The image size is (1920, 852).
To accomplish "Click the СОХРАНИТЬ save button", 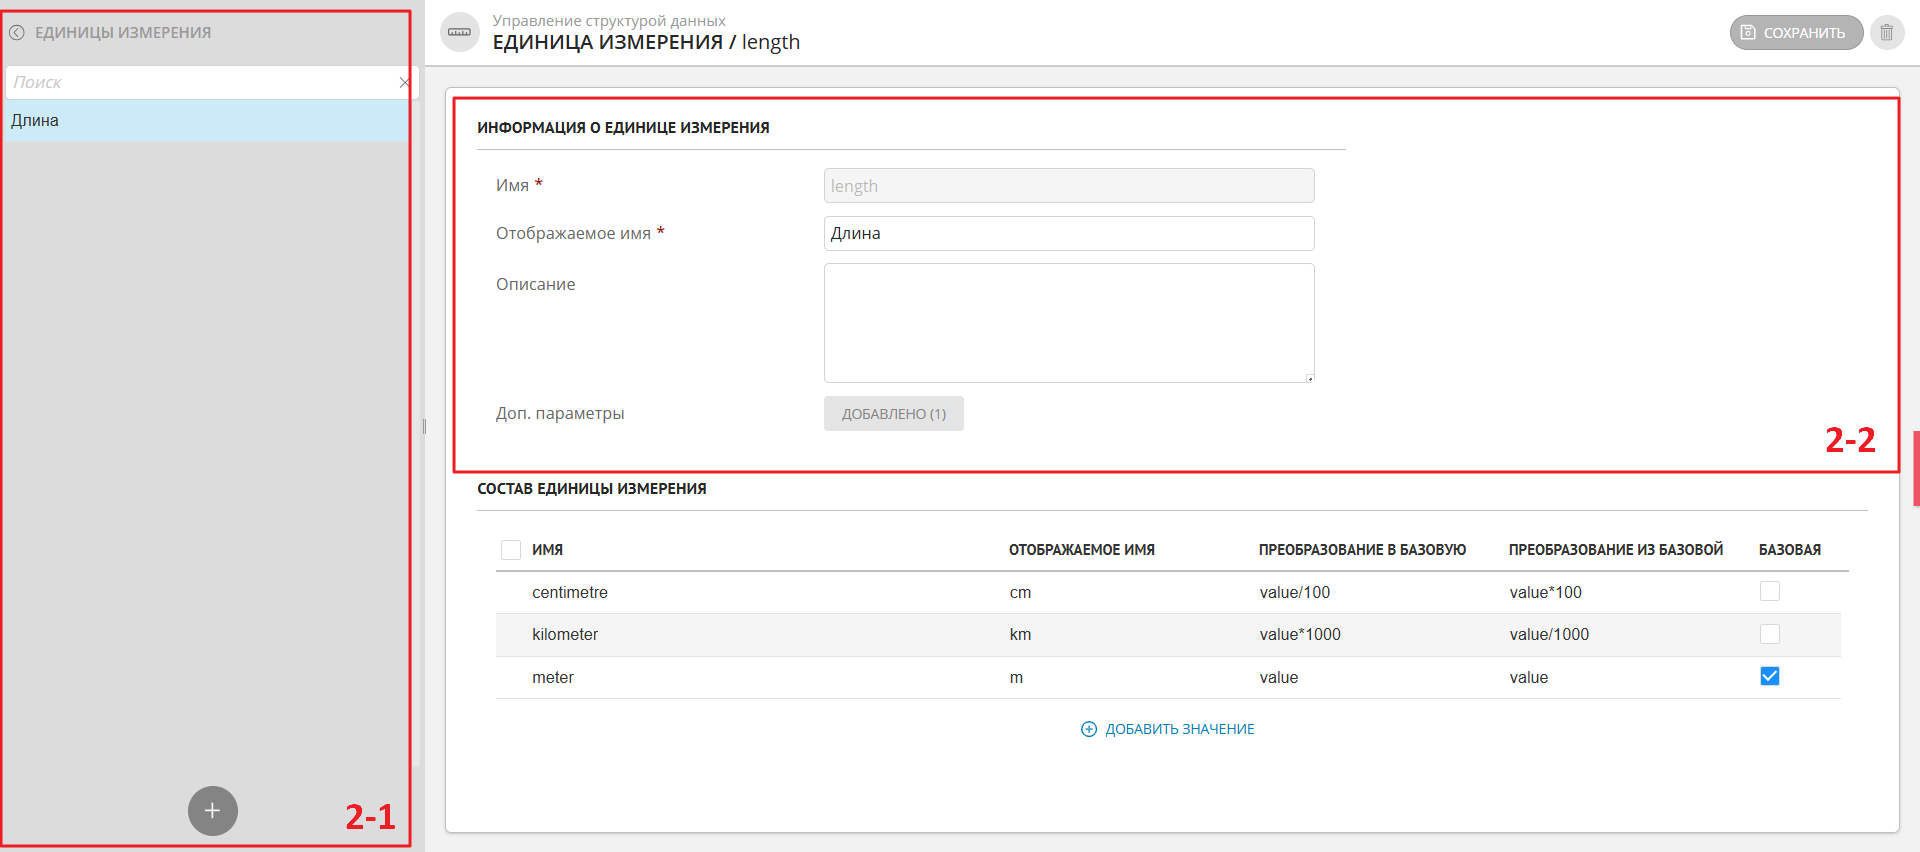I will coord(1795,33).
